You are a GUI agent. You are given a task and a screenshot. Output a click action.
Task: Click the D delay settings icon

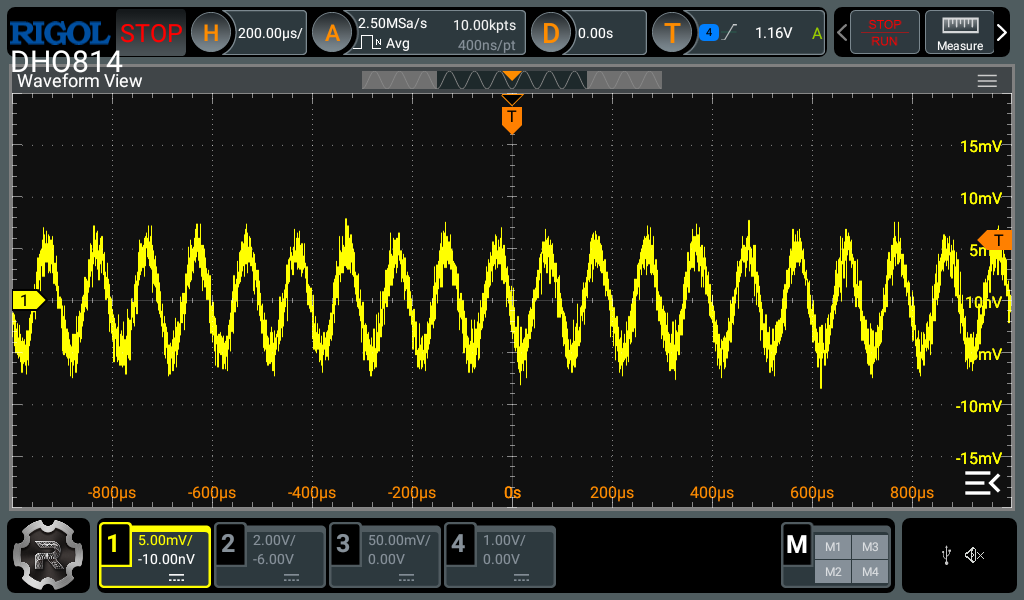(550, 33)
